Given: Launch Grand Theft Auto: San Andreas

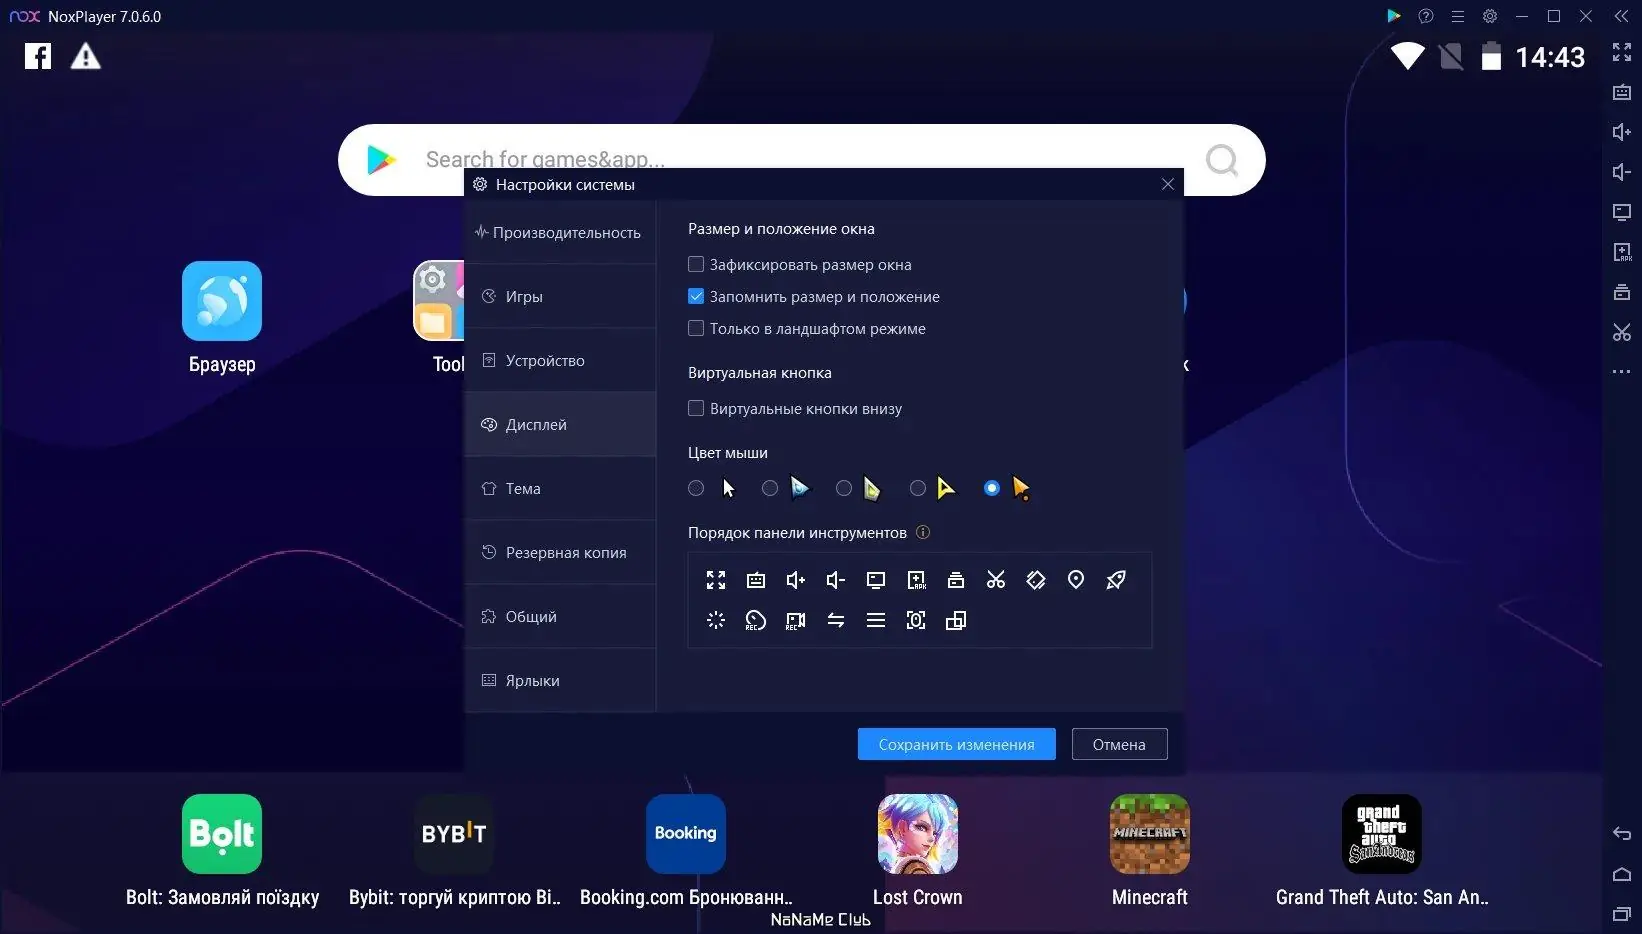Looking at the screenshot, I should click(x=1382, y=834).
